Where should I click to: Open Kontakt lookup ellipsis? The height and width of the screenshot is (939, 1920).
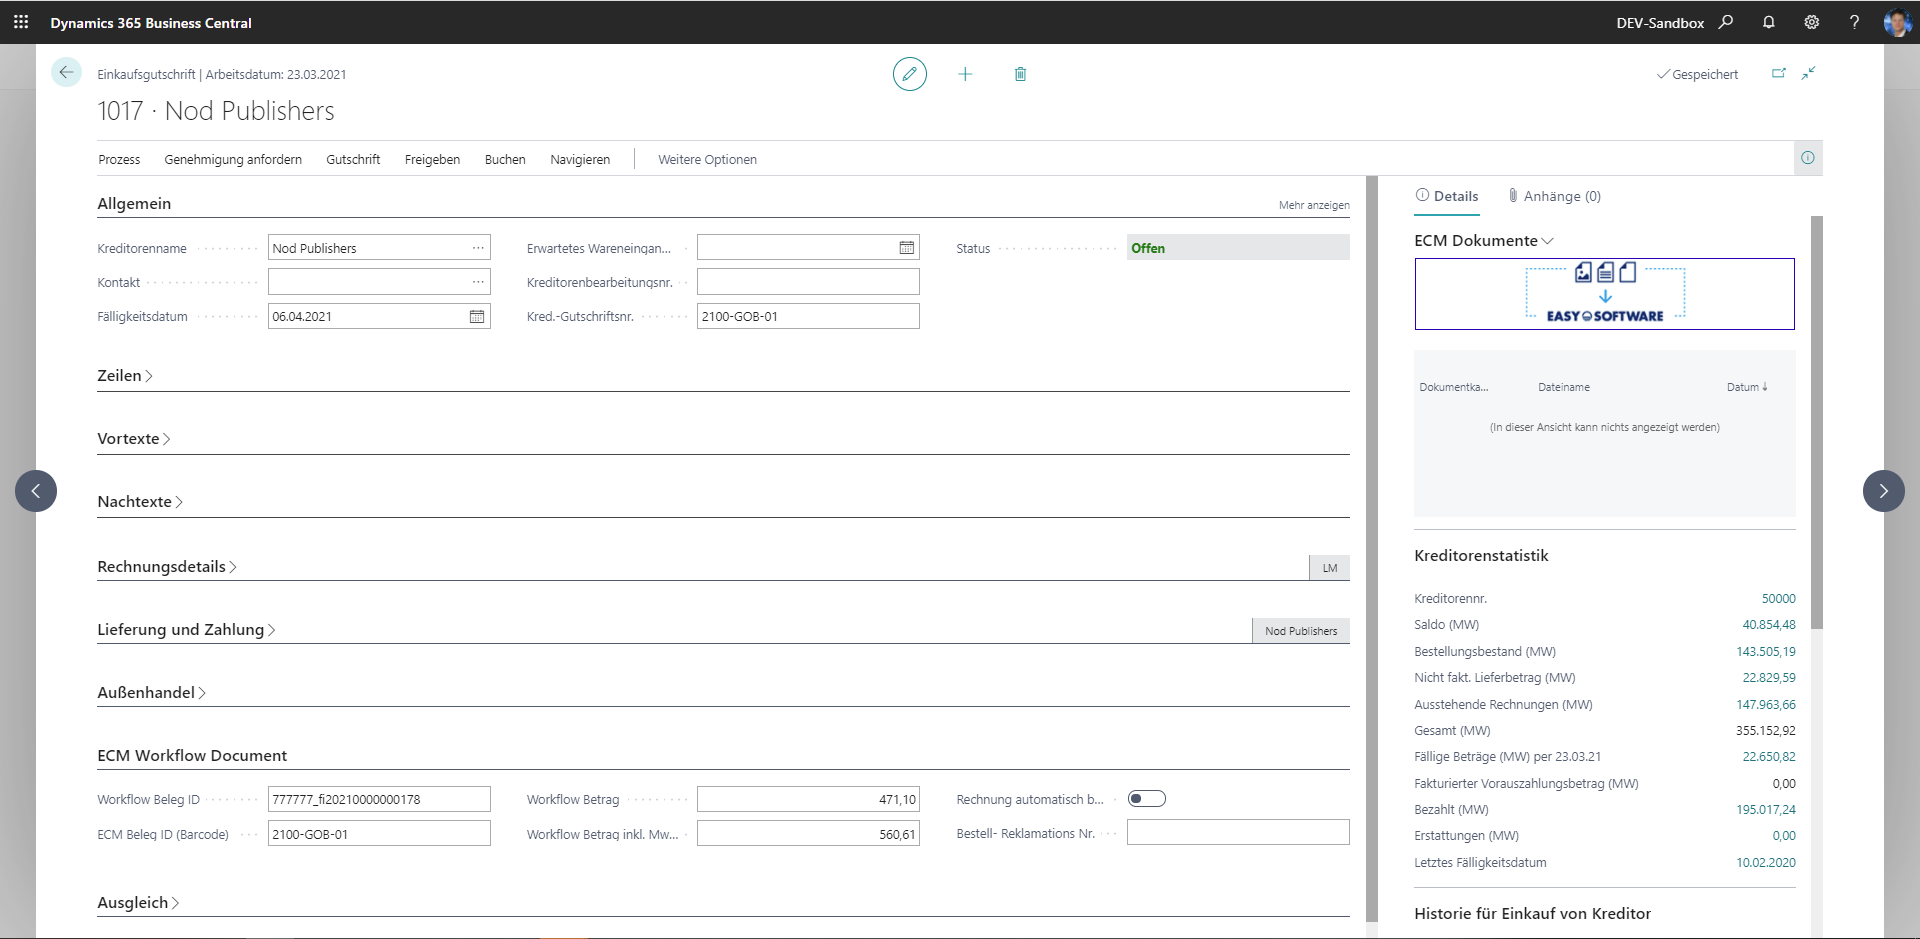pos(478,282)
